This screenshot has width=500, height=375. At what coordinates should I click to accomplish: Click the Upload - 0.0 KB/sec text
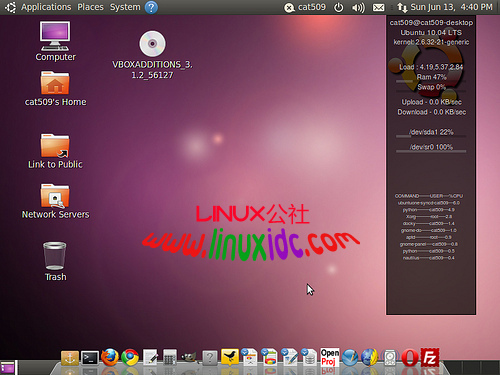[x=431, y=102]
